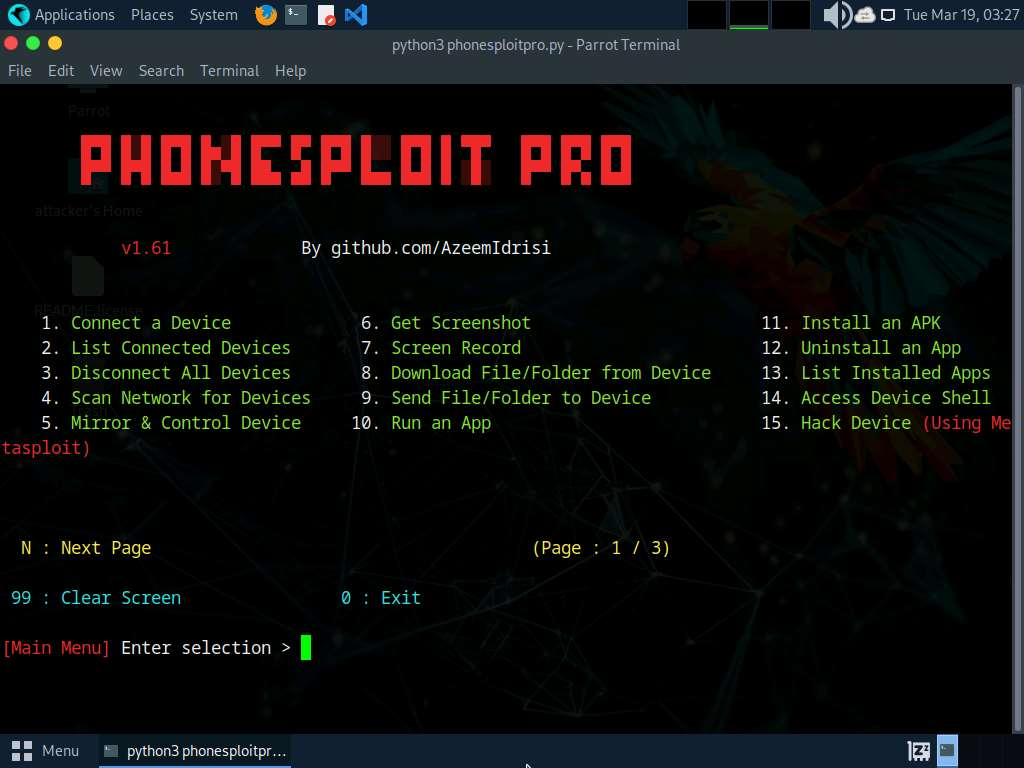Open the Applications menu
This screenshot has height=768, width=1024.
[x=74, y=14]
